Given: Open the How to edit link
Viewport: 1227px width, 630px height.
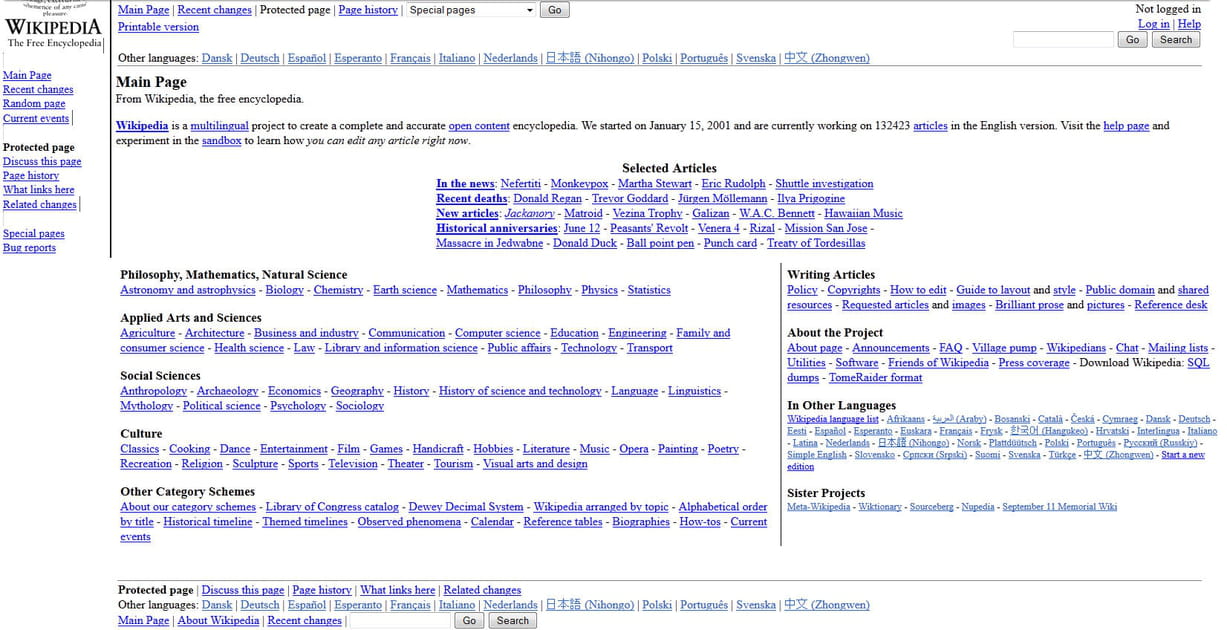Looking at the screenshot, I should pos(918,290).
